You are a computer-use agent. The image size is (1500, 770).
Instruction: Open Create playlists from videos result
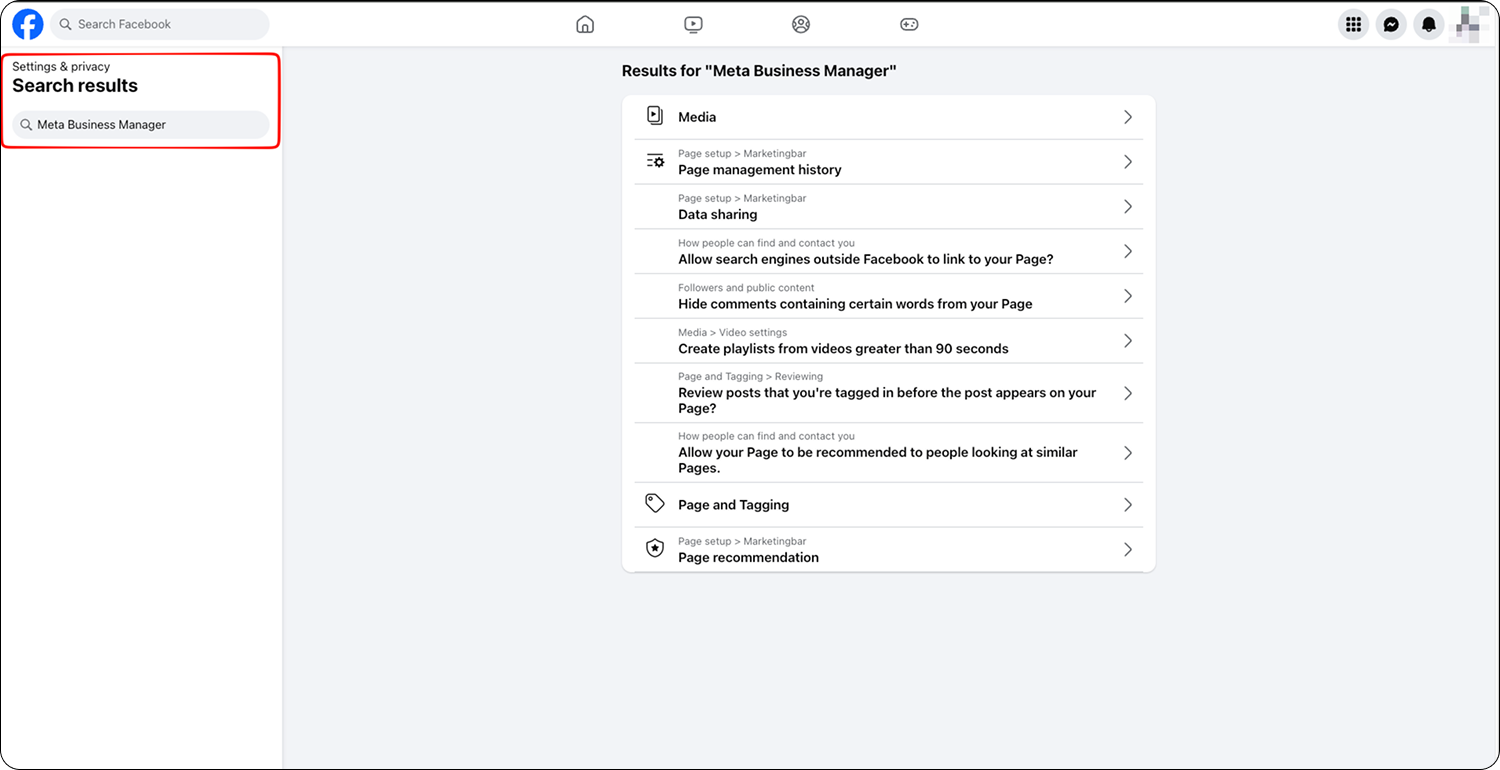[889, 341]
